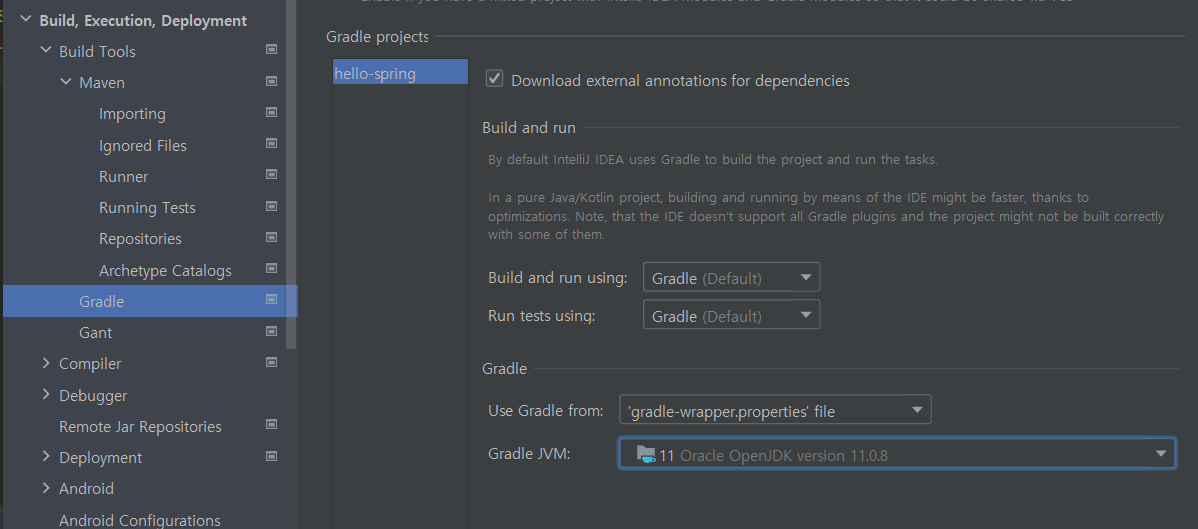The image size is (1198, 529).
Task: Open the Run tests using dropdown
Action: tap(731, 315)
